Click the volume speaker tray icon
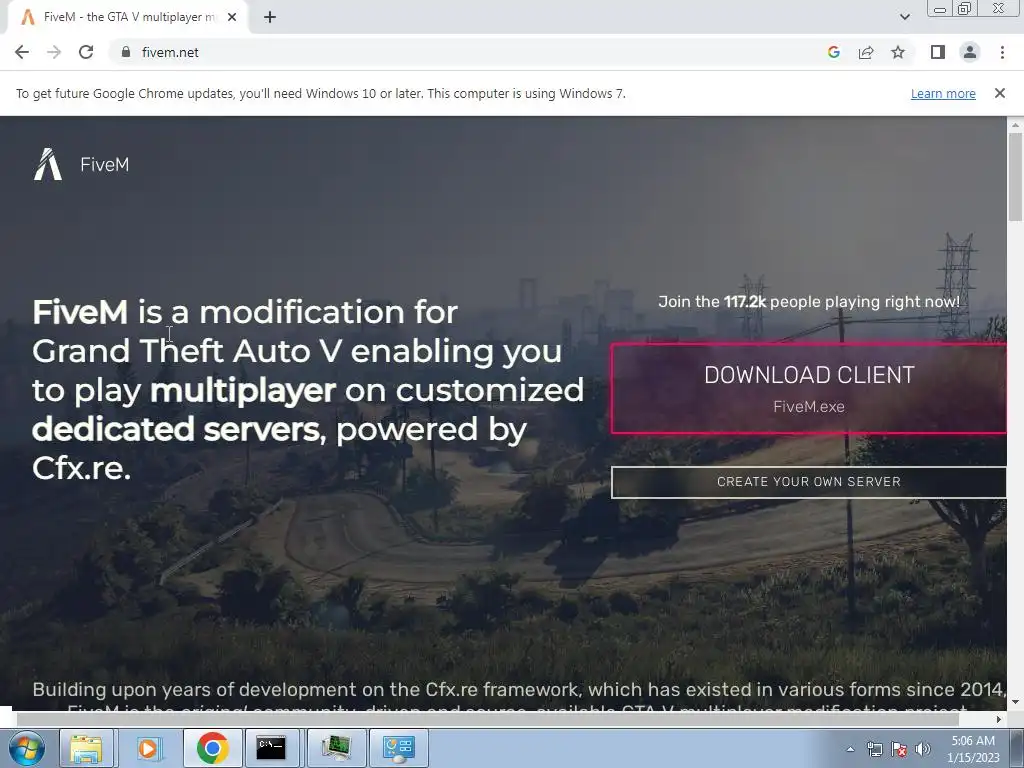Image resolution: width=1024 pixels, height=768 pixels. (923, 749)
